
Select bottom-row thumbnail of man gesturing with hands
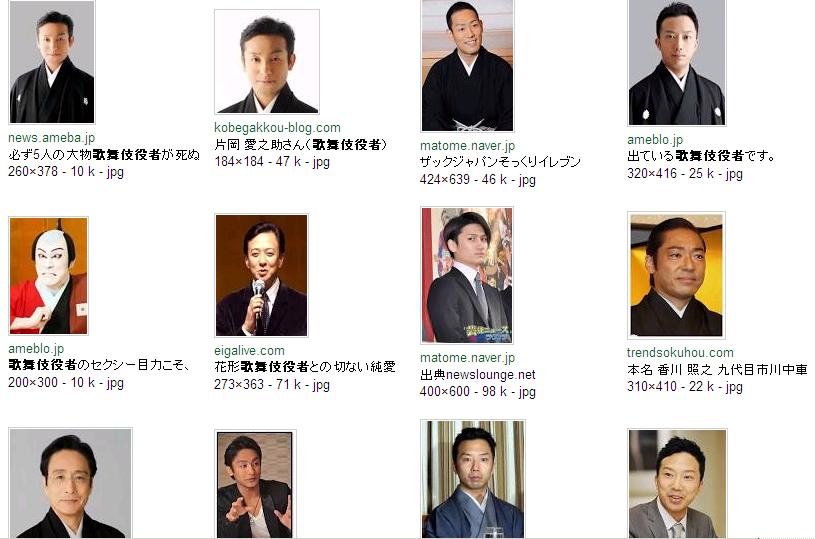255,484
